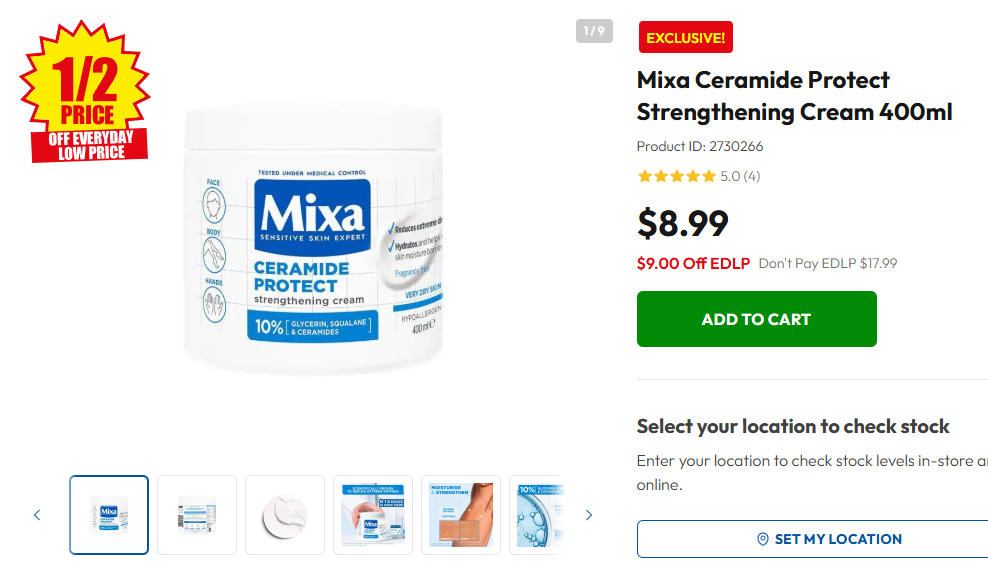Click the 1/9 image counter badge

coord(594,31)
